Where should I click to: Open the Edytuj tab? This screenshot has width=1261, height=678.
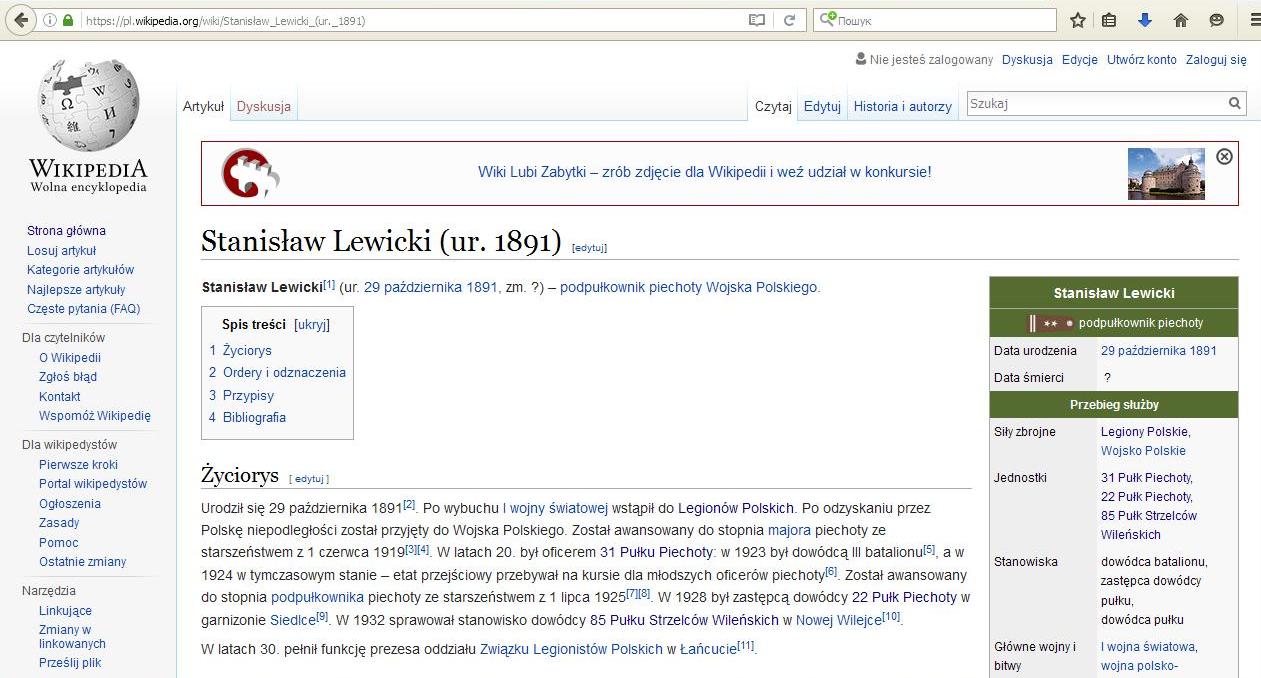click(822, 106)
